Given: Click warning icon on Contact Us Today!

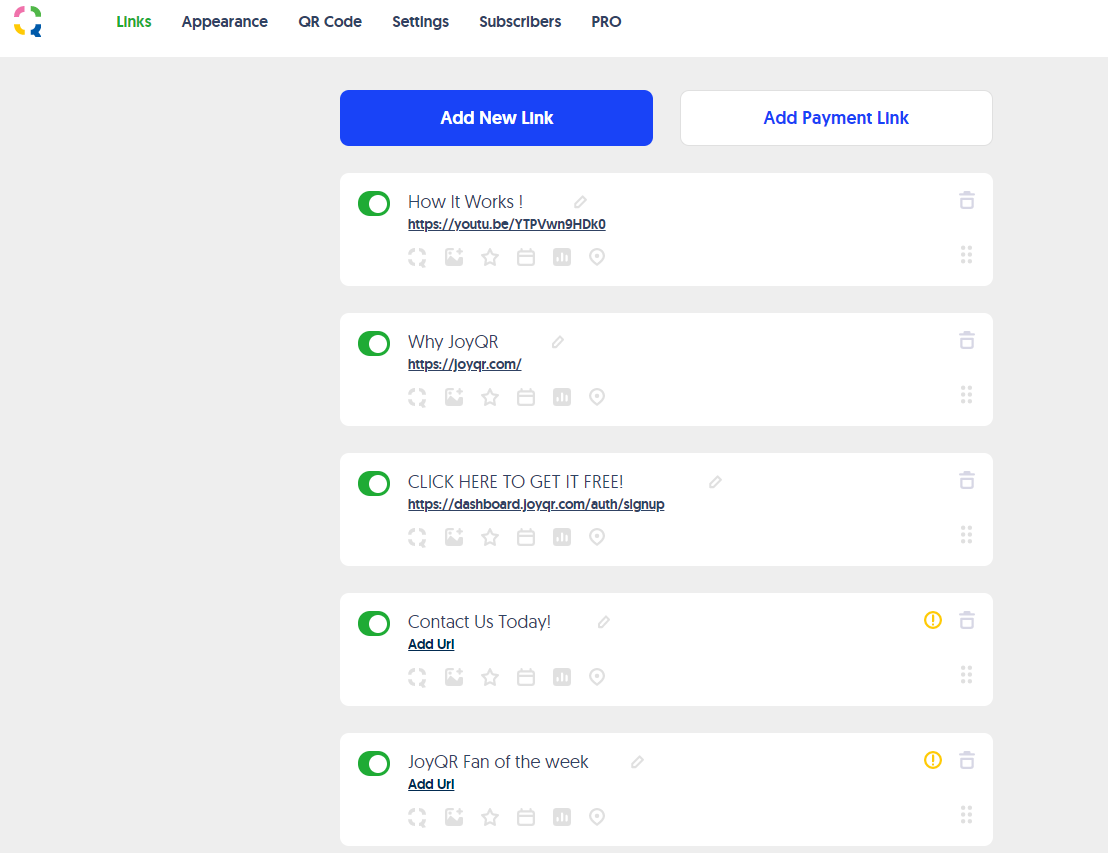Looking at the screenshot, I should 933,620.
